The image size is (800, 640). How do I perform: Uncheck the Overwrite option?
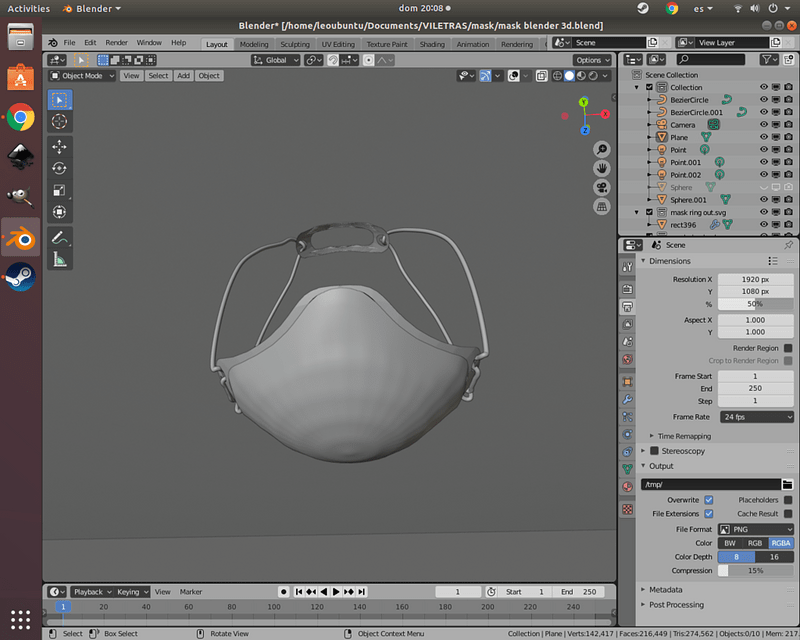(x=709, y=500)
